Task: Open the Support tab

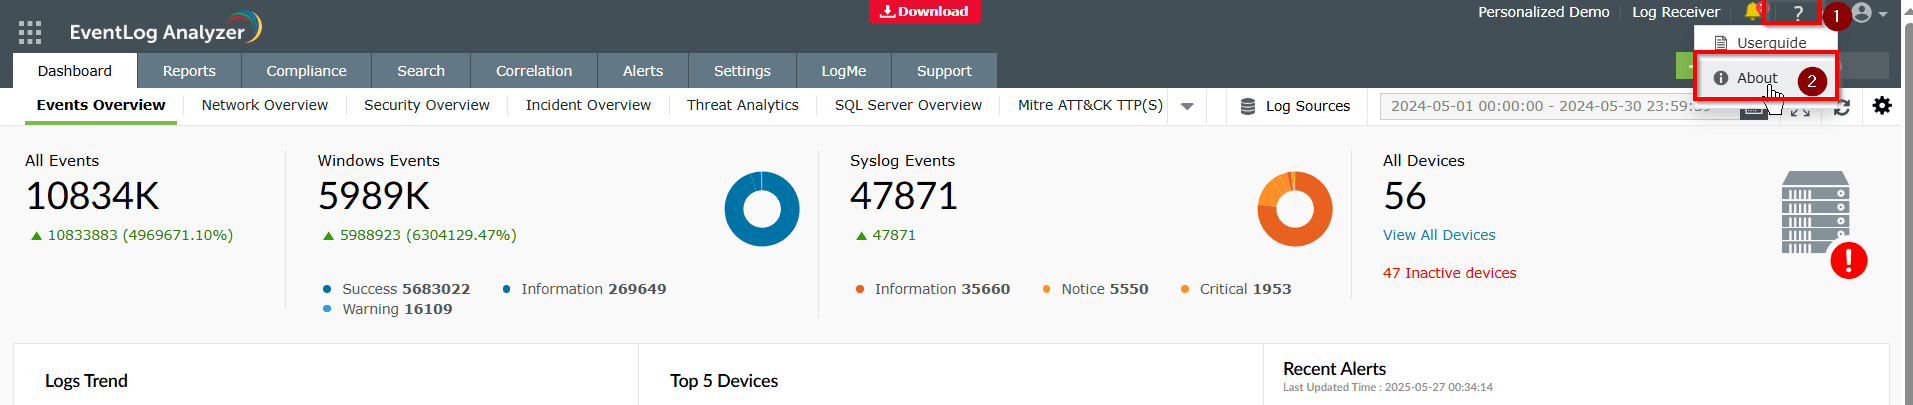Action: point(944,71)
